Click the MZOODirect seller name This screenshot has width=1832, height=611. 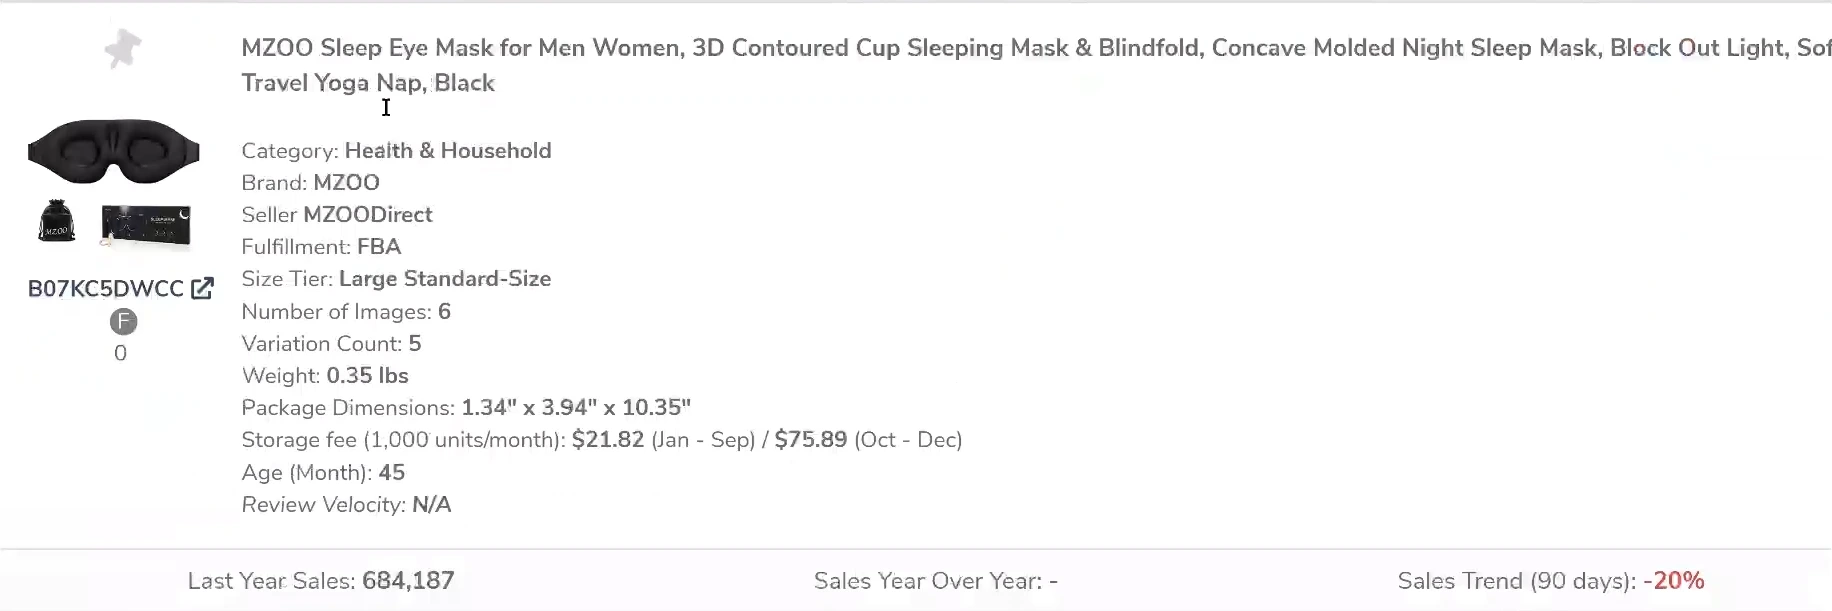pyautogui.click(x=368, y=215)
